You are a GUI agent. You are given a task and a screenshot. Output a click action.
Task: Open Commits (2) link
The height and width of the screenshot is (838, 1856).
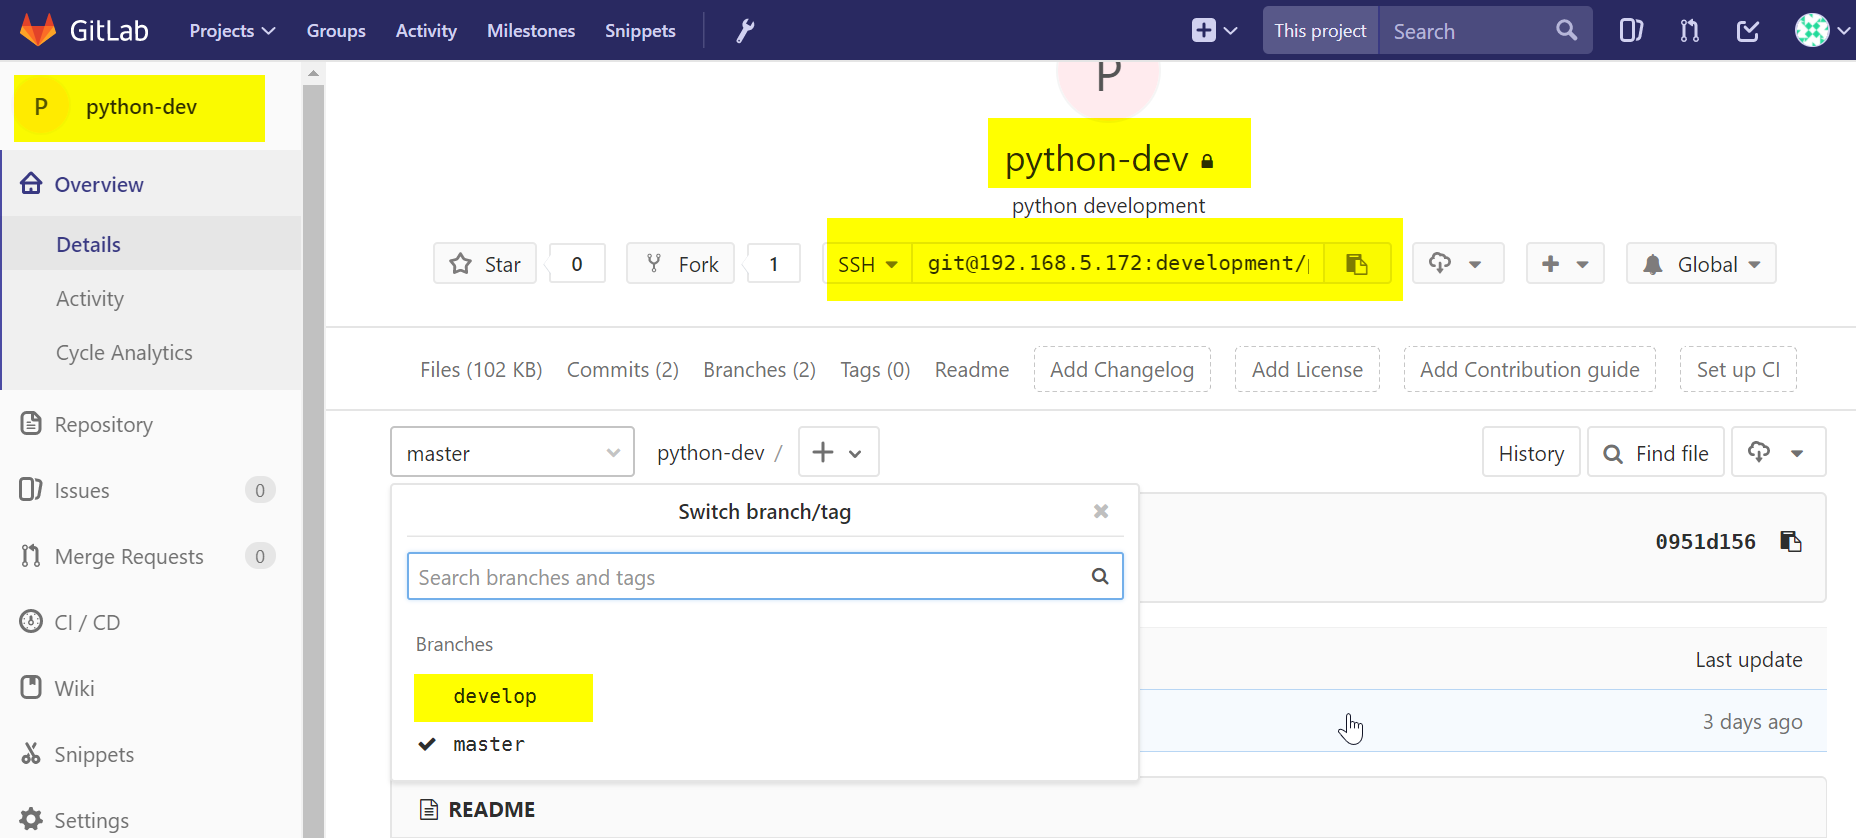point(623,370)
